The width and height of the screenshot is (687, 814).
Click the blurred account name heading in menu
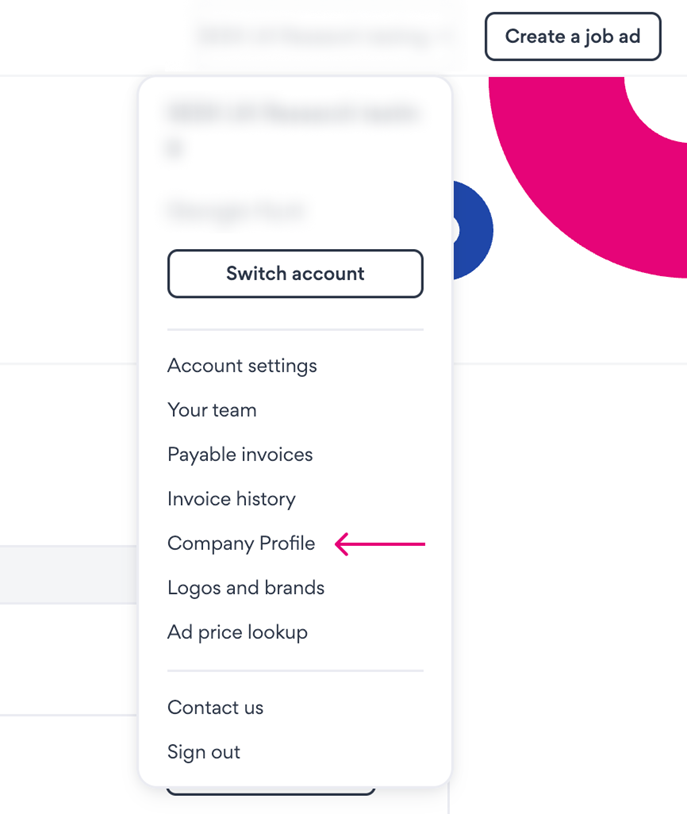click(x=294, y=130)
